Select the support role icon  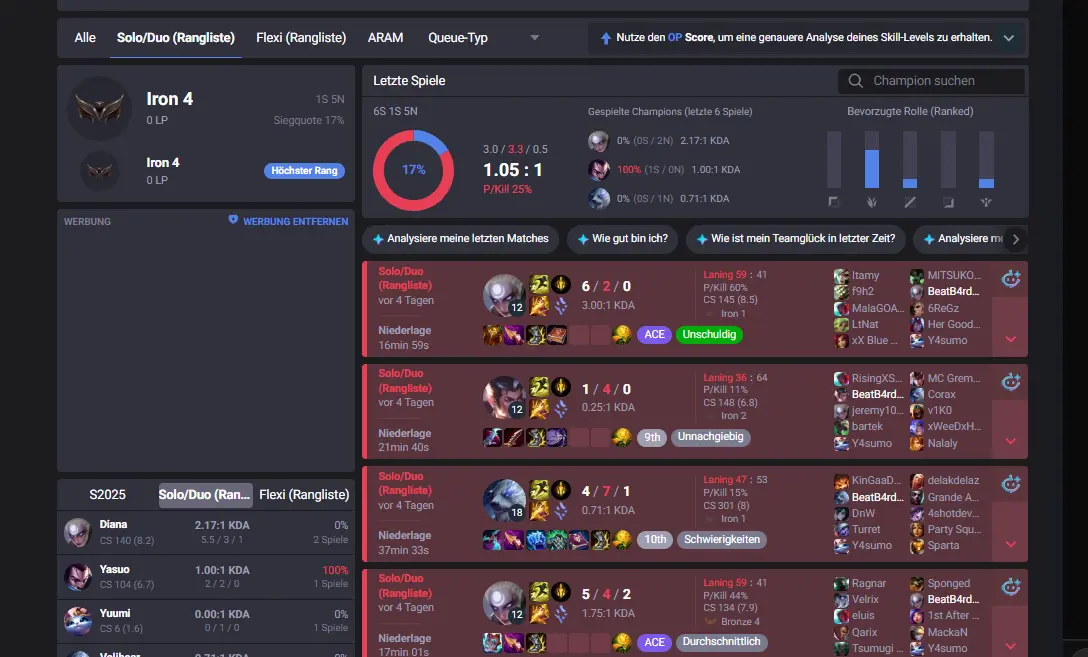pos(985,202)
